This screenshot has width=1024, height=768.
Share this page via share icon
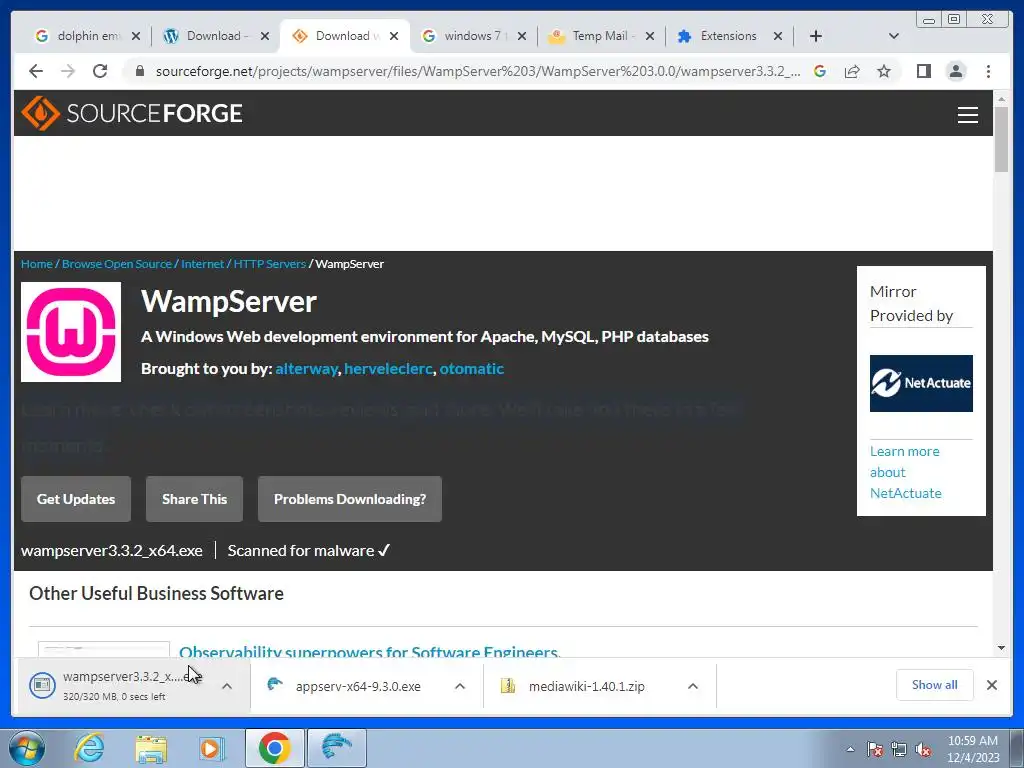[x=852, y=71]
